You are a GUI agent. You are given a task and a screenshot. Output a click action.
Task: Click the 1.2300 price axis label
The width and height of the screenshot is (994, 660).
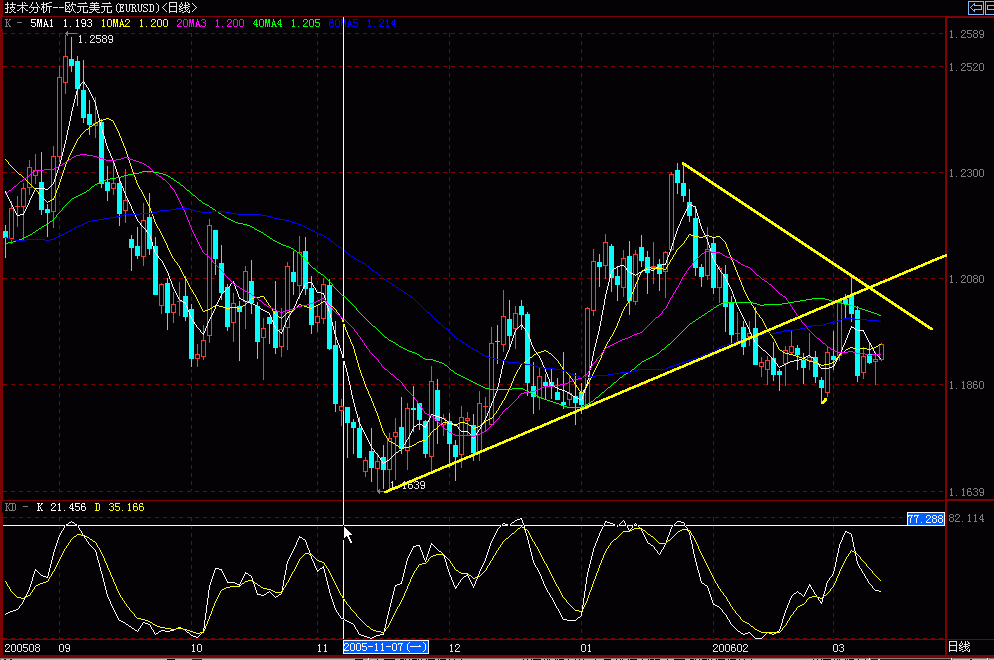coord(967,173)
